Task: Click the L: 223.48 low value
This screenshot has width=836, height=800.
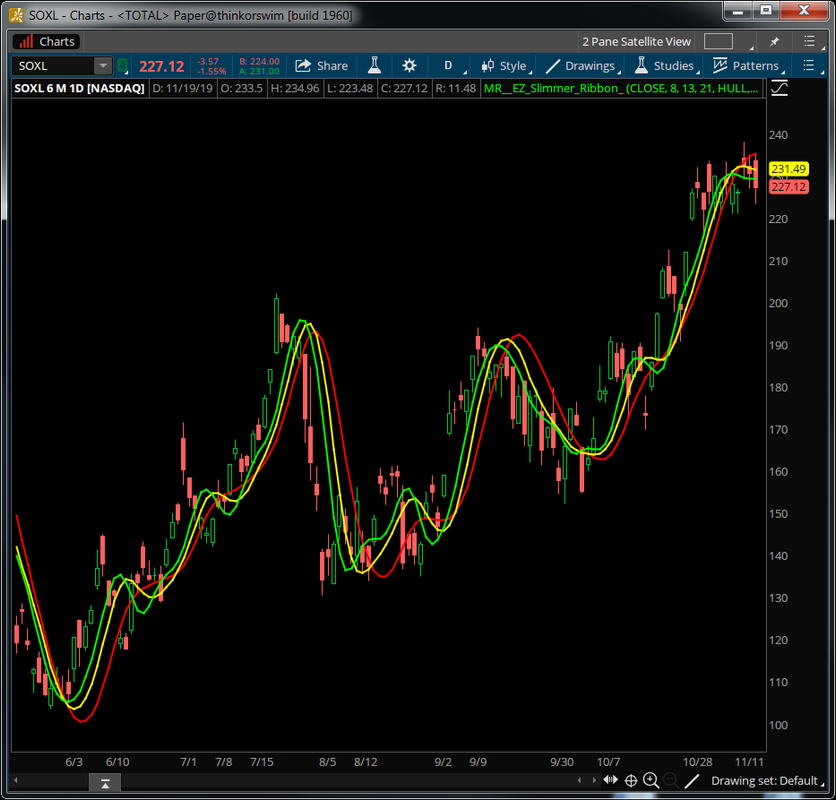Action: (x=349, y=88)
